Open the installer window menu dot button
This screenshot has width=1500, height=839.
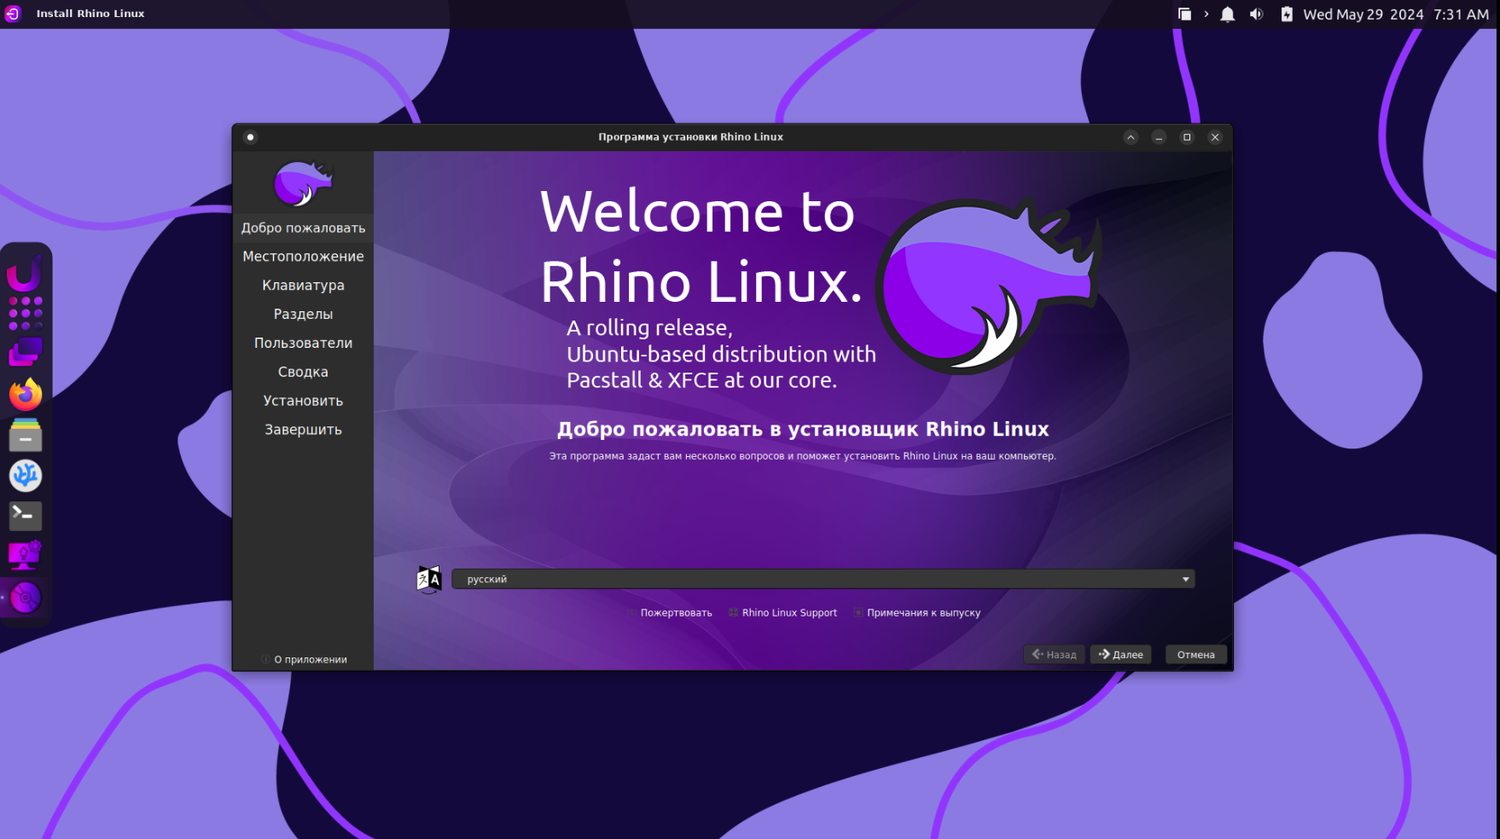[250, 137]
